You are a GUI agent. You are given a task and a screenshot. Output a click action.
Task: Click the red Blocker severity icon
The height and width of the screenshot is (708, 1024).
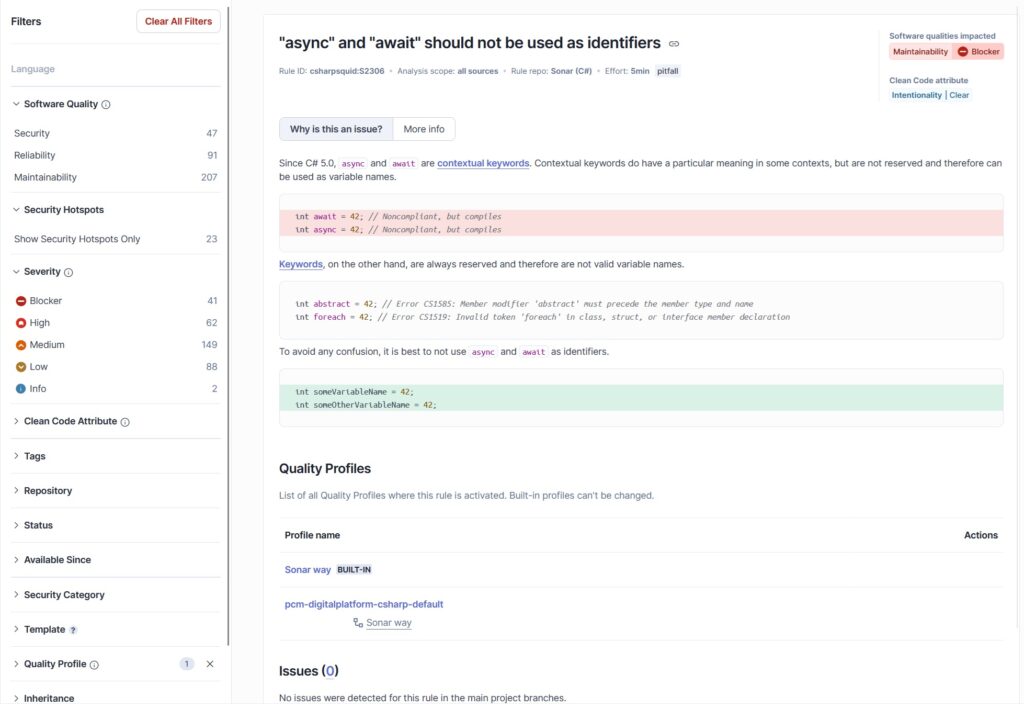pos(21,300)
